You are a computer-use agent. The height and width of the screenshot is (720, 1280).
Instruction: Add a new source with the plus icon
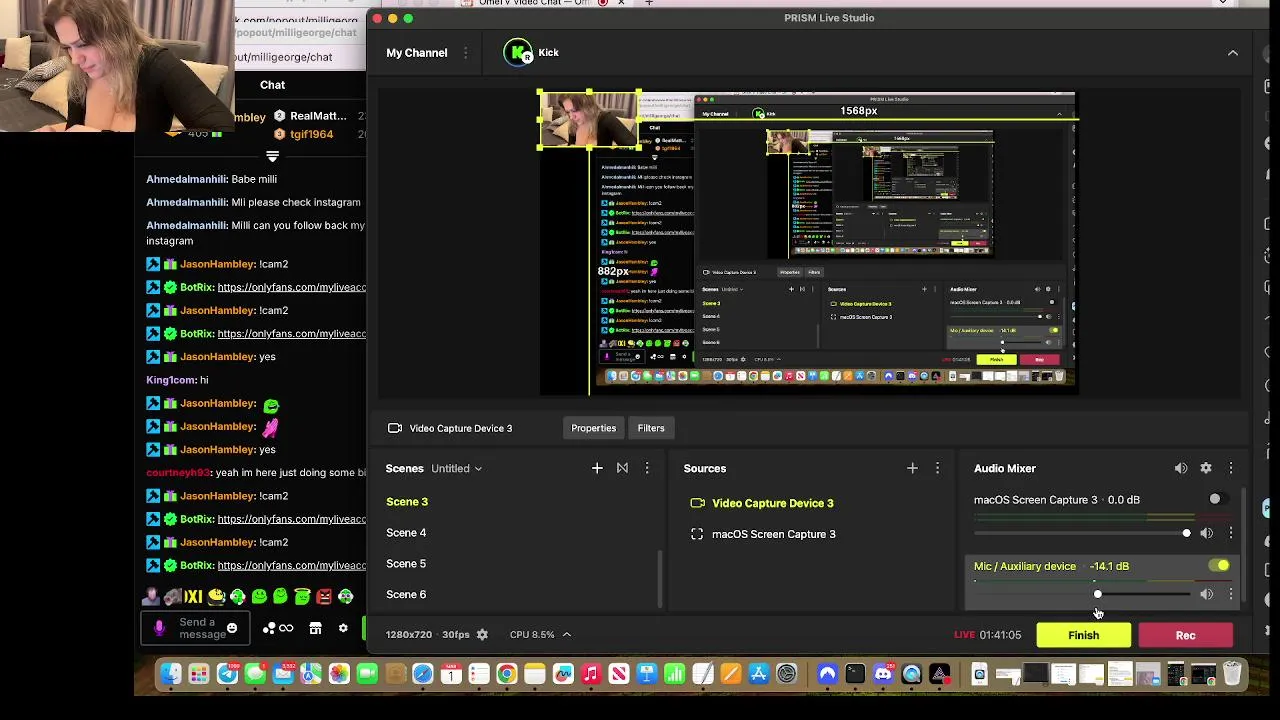click(912, 468)
